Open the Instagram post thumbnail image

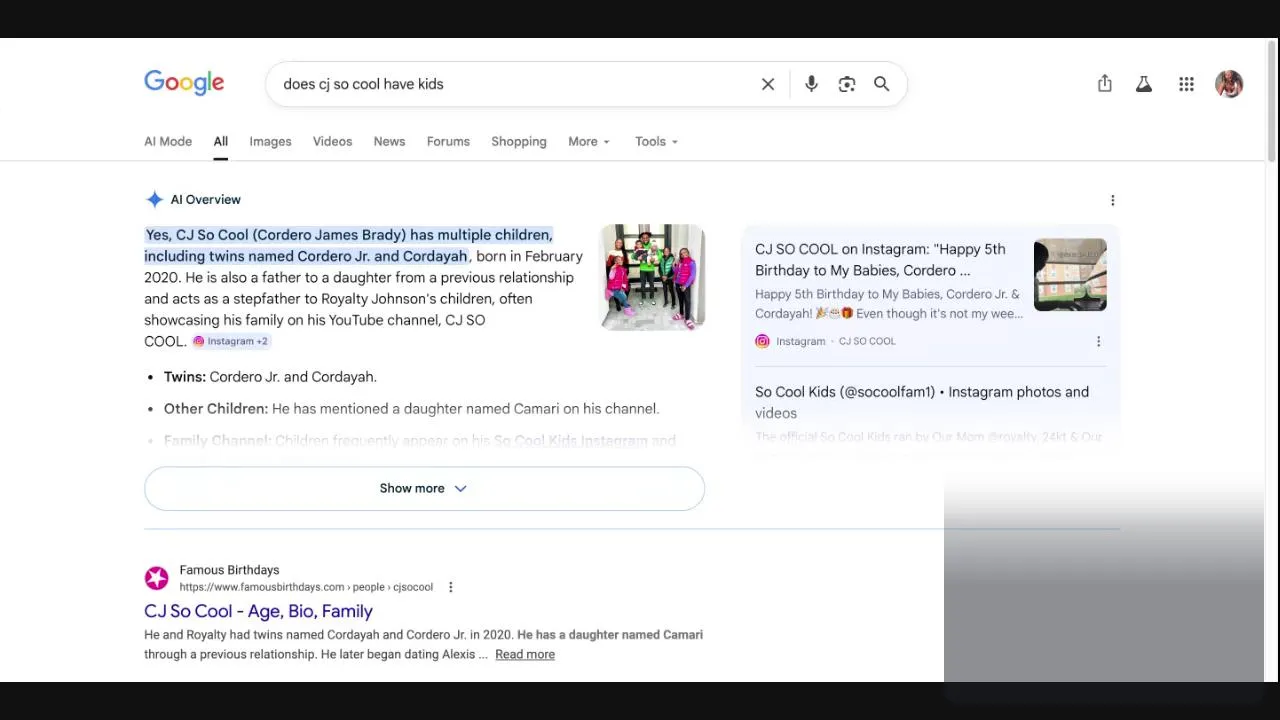coord(1070,275)
